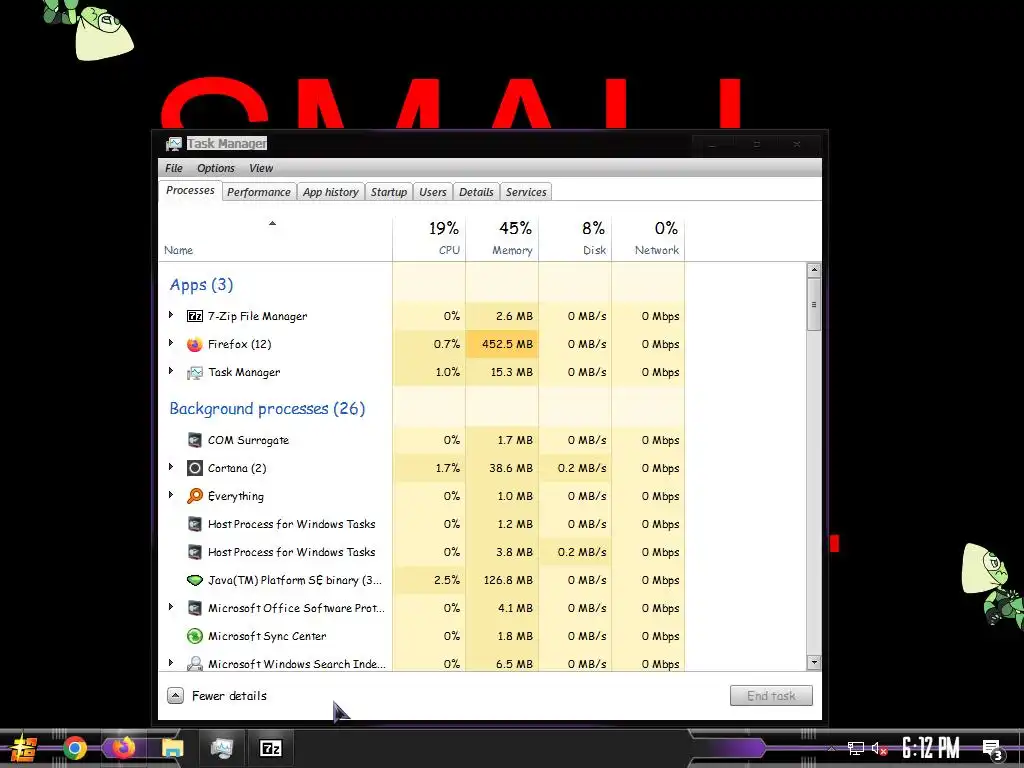Click the 3.8 MB Host Process row icon

pyautogui.click(x=195, y=552)
